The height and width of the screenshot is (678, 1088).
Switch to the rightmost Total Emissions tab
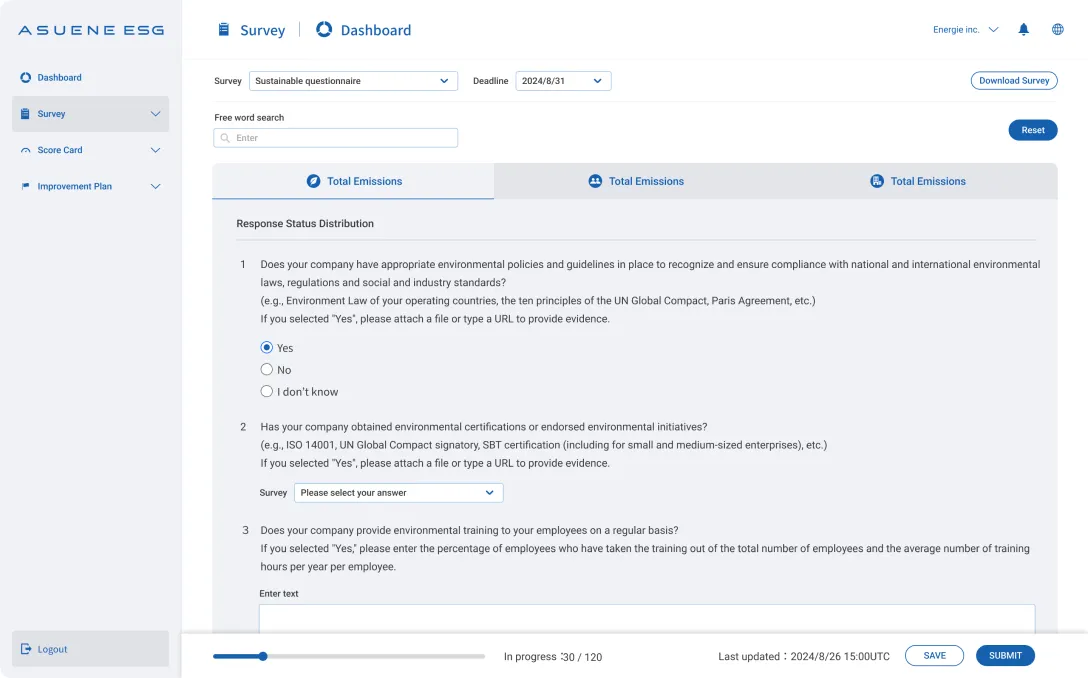pyautogui.click(x=918, y=181)
